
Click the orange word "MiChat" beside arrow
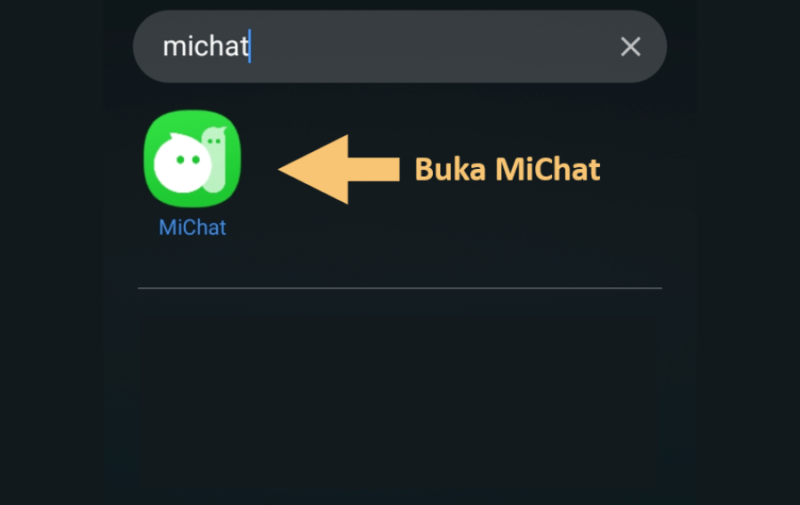pos(547,169)
